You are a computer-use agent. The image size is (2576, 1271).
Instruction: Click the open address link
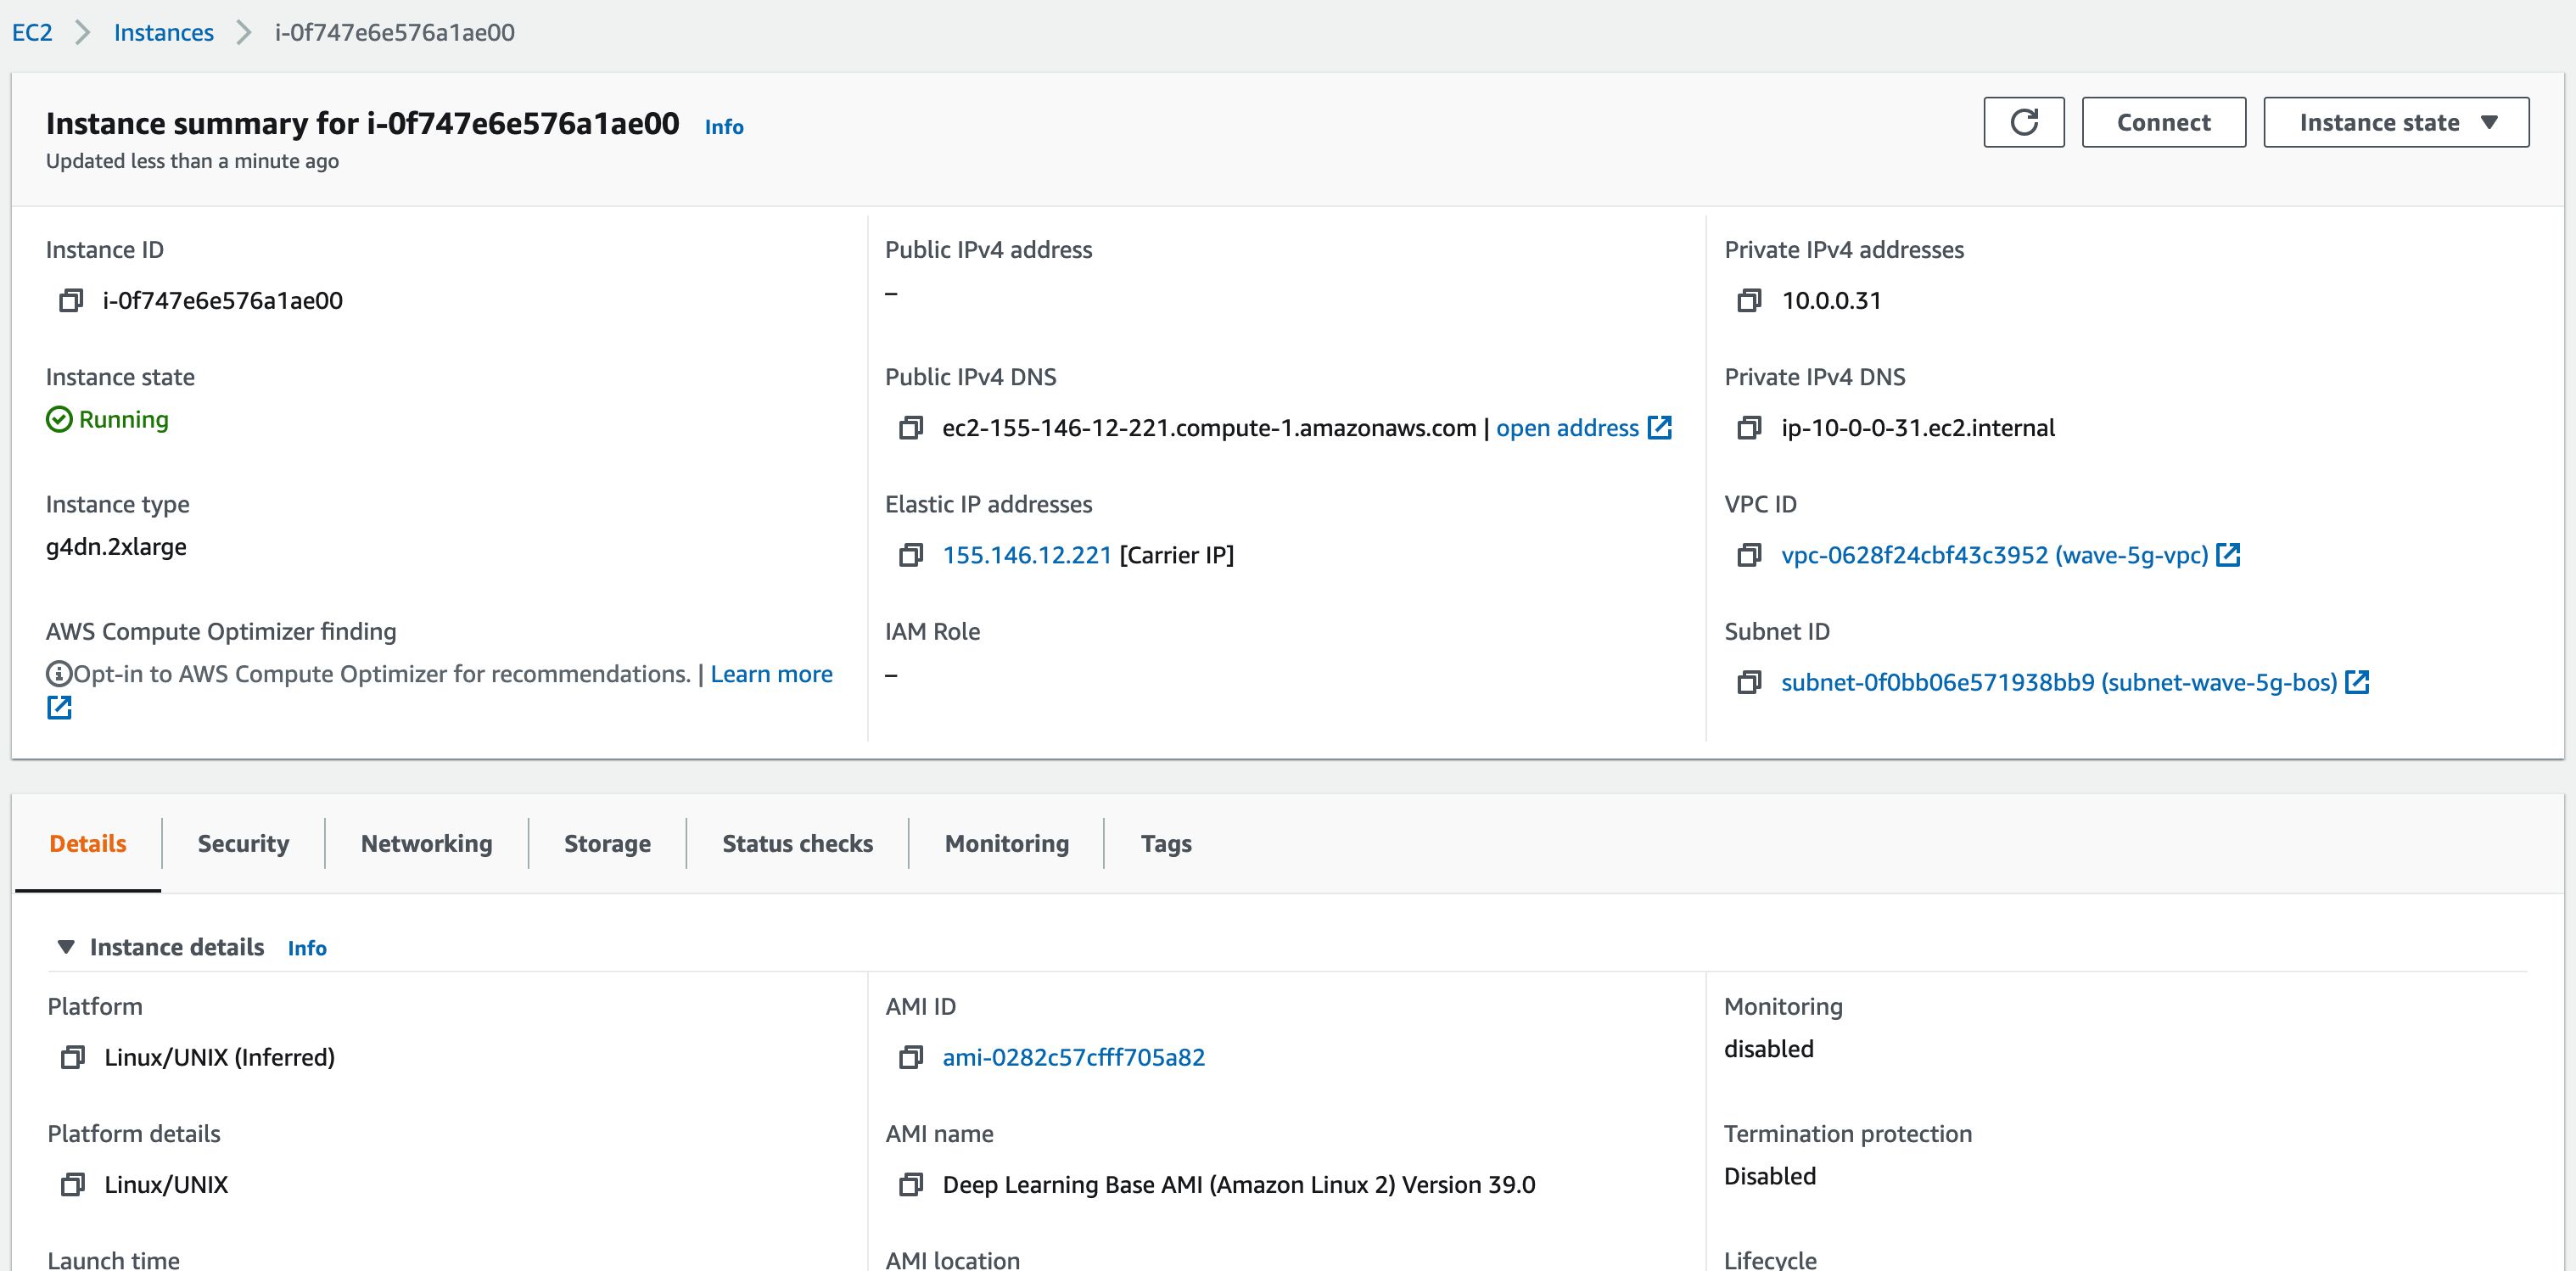(x=1567, y=428)
